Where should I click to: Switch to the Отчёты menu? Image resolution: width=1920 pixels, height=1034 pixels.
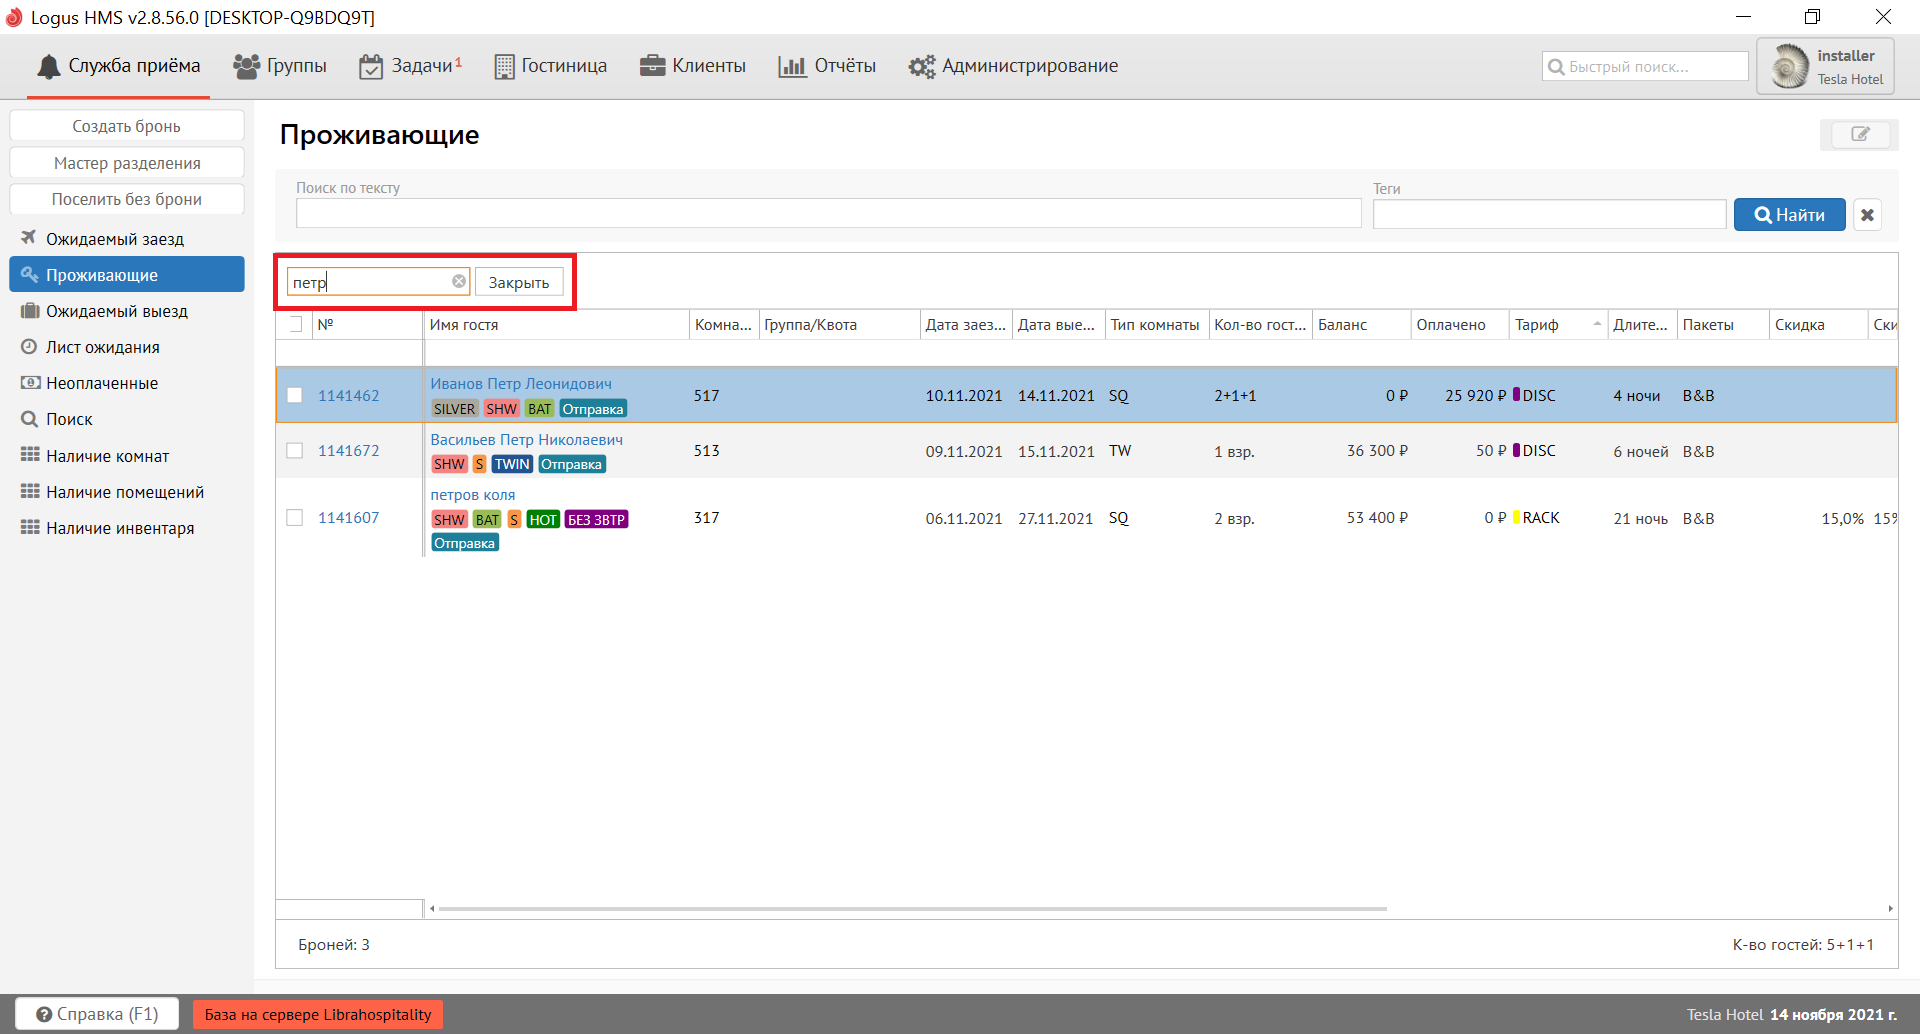click(x=827, y=66)
